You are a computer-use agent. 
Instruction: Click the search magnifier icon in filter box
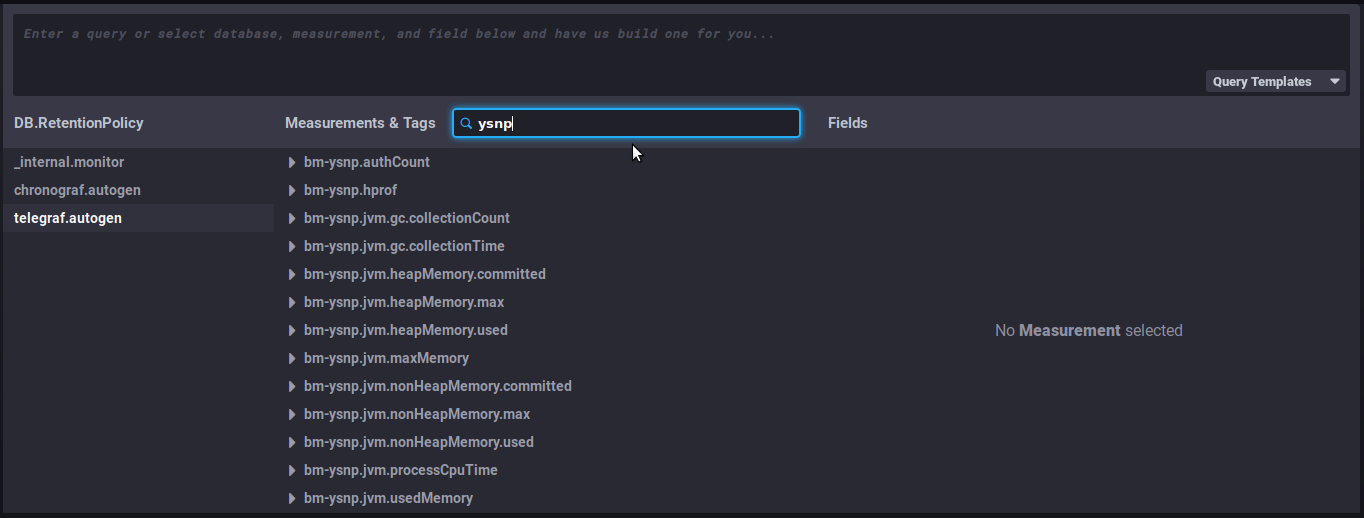(x=466, y=124)
